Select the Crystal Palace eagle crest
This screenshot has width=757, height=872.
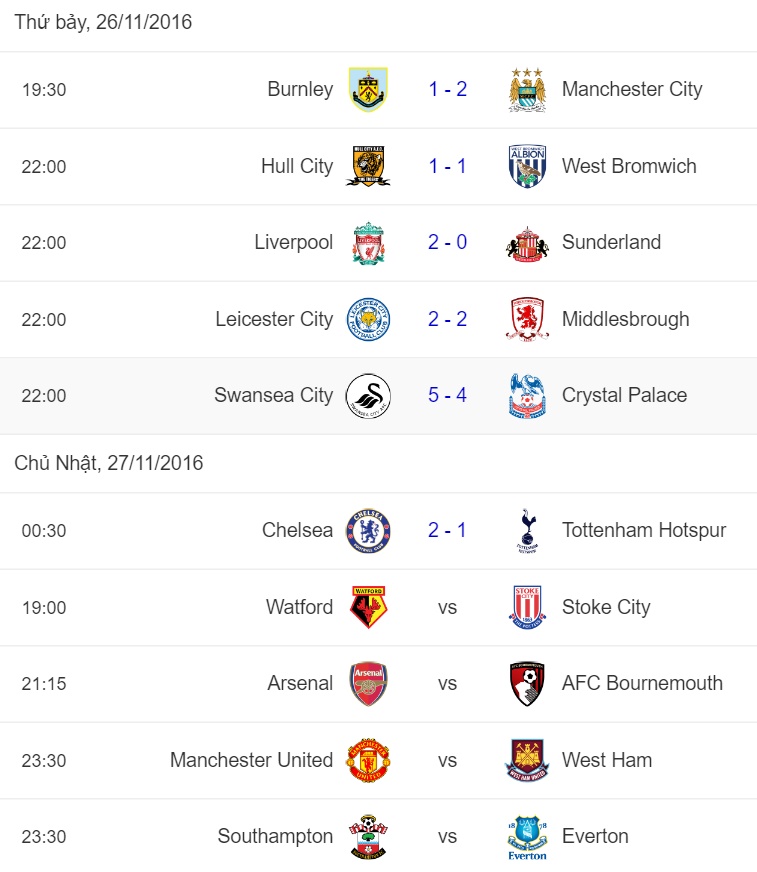(x=527, y=396)
